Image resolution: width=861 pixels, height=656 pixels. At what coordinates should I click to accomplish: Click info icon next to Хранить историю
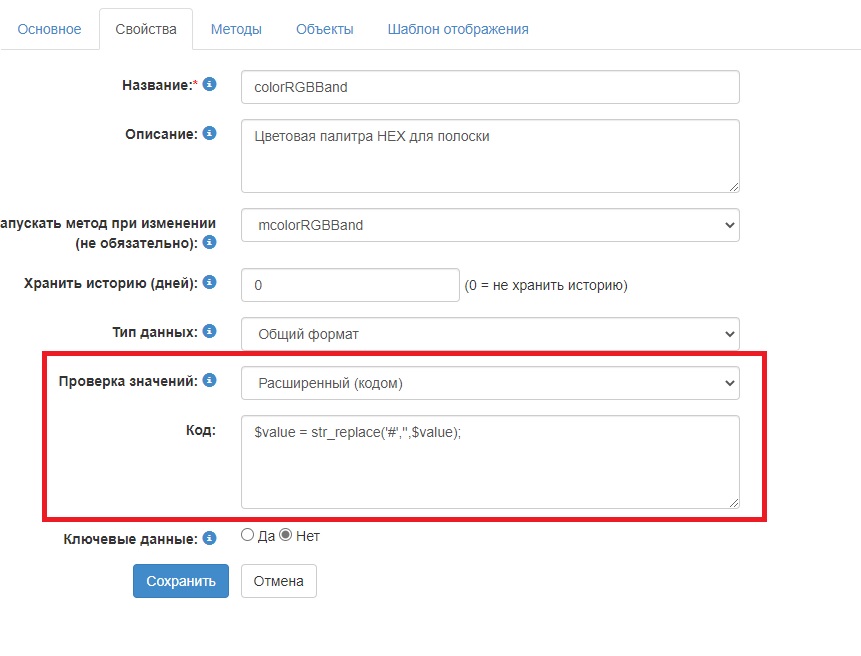(210, 283)
